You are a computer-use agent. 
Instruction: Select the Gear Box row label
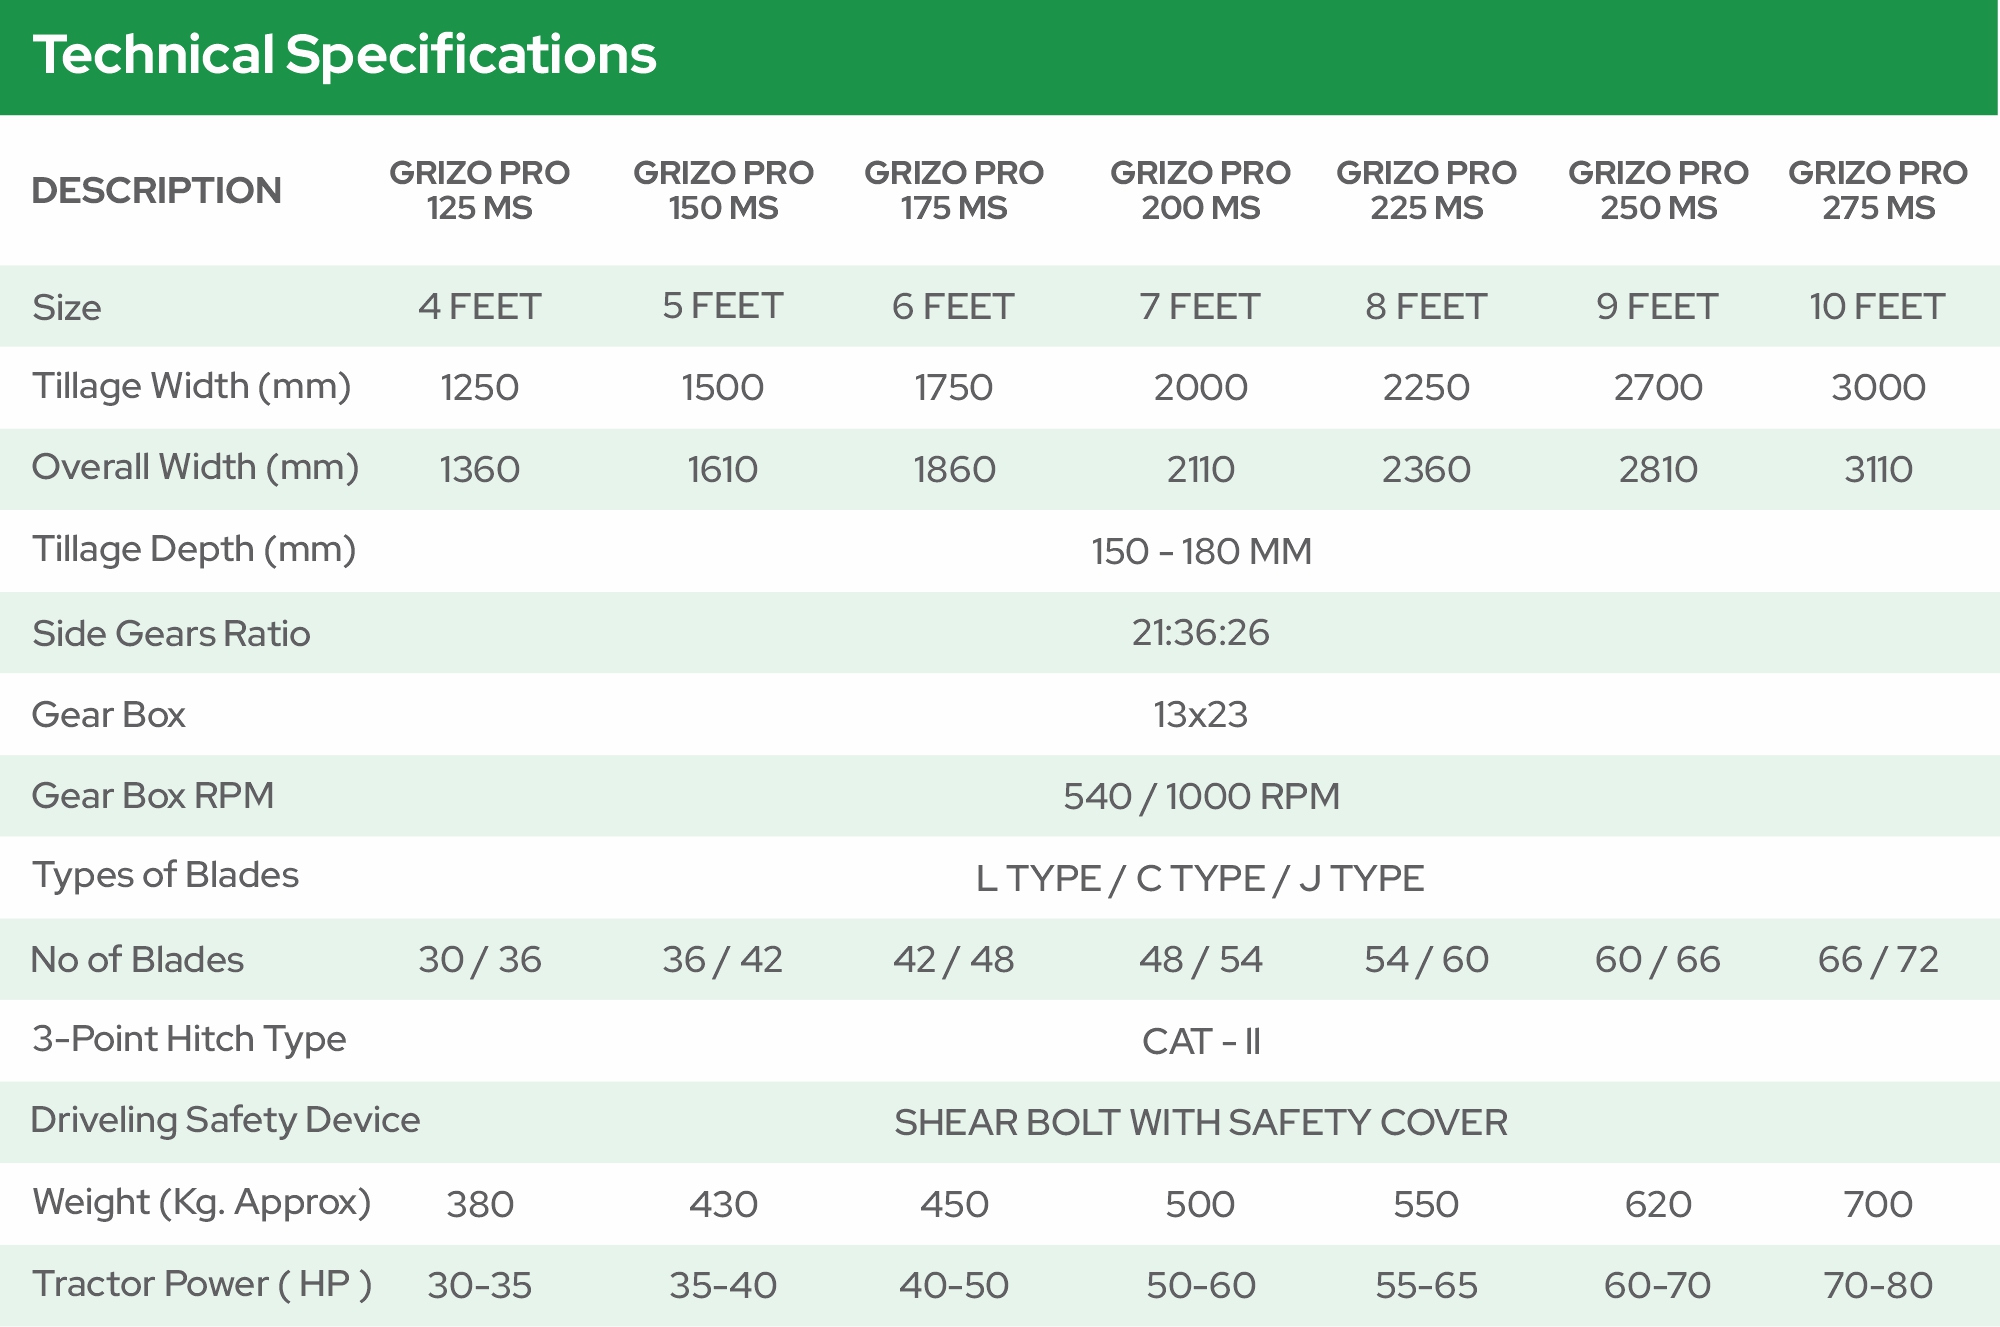tap(109, 714)
